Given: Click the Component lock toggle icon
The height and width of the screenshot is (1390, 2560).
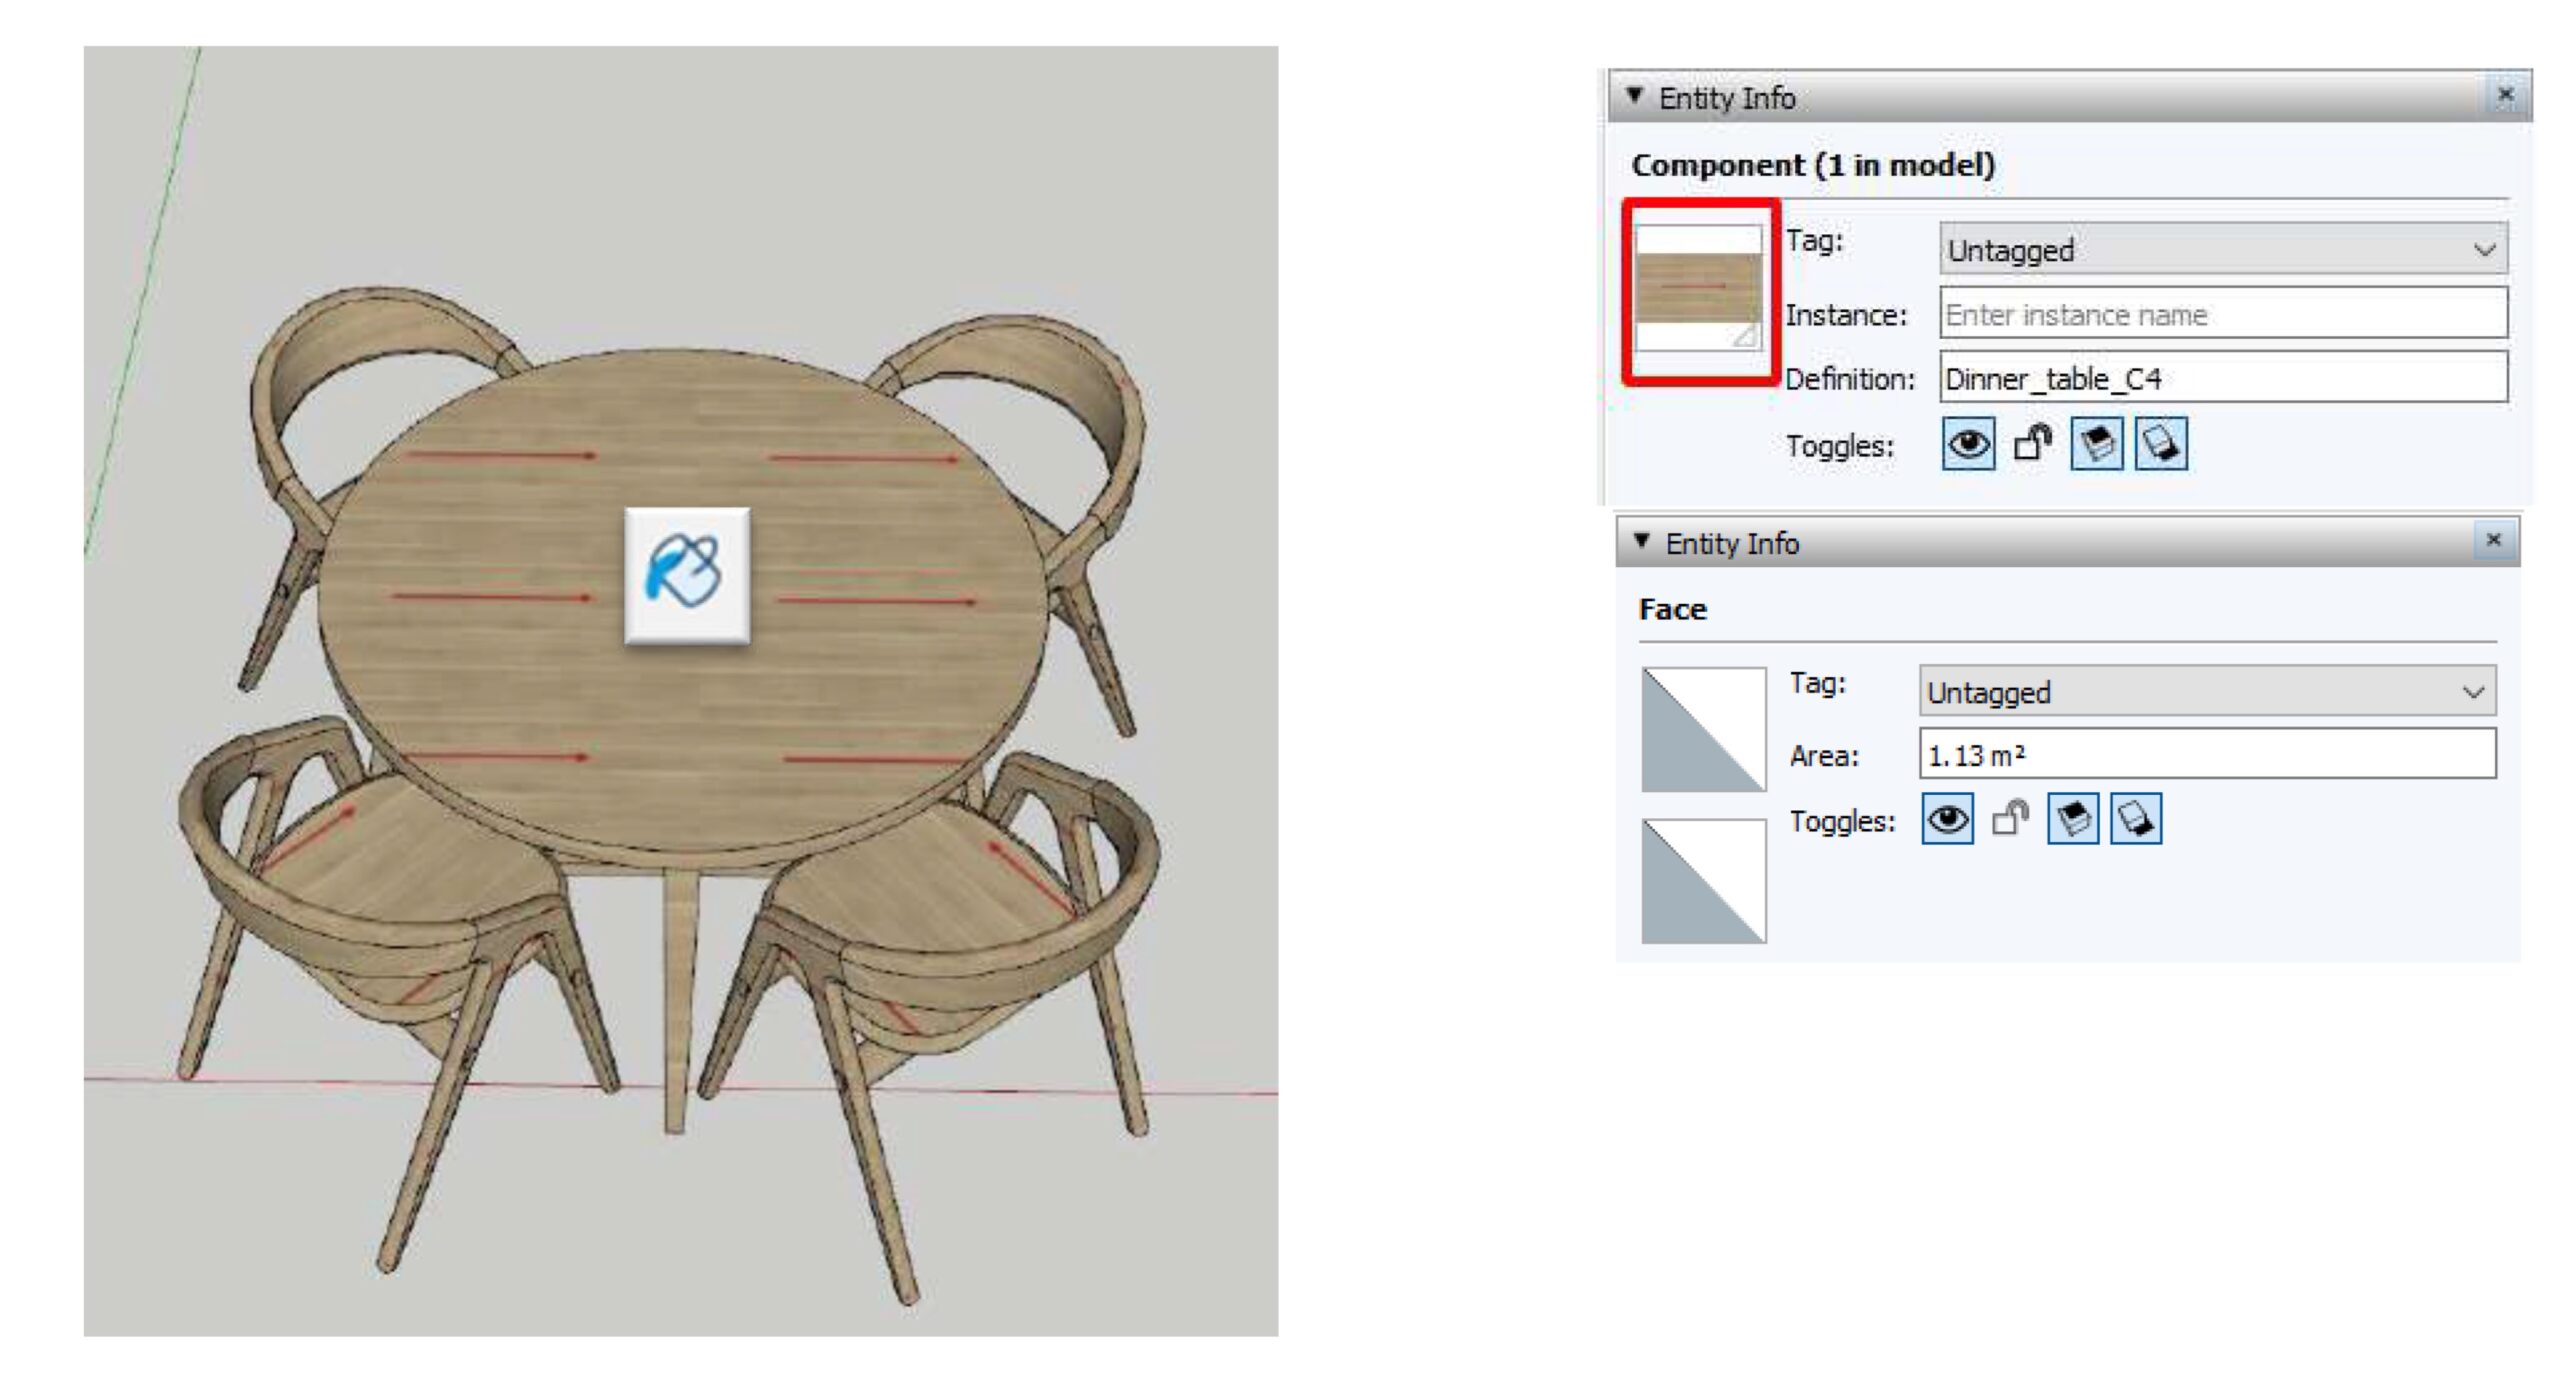Looking at the screenshot, I should pyautogui.click(x=2032, y=444).
